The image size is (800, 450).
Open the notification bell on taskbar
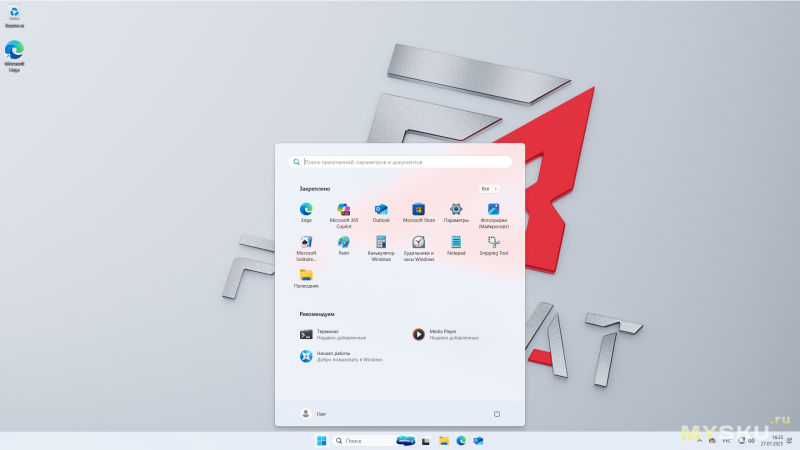[x=790, y=441]
